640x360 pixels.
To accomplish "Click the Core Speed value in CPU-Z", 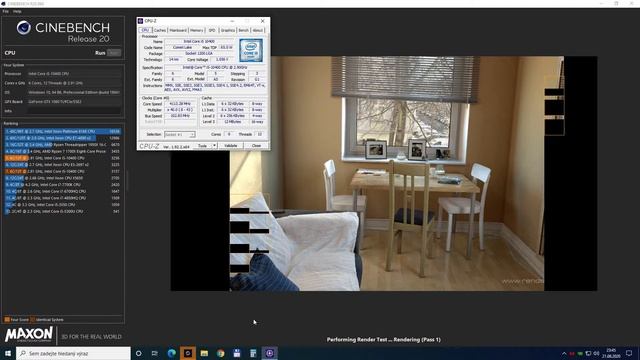I will click(180, 104).
